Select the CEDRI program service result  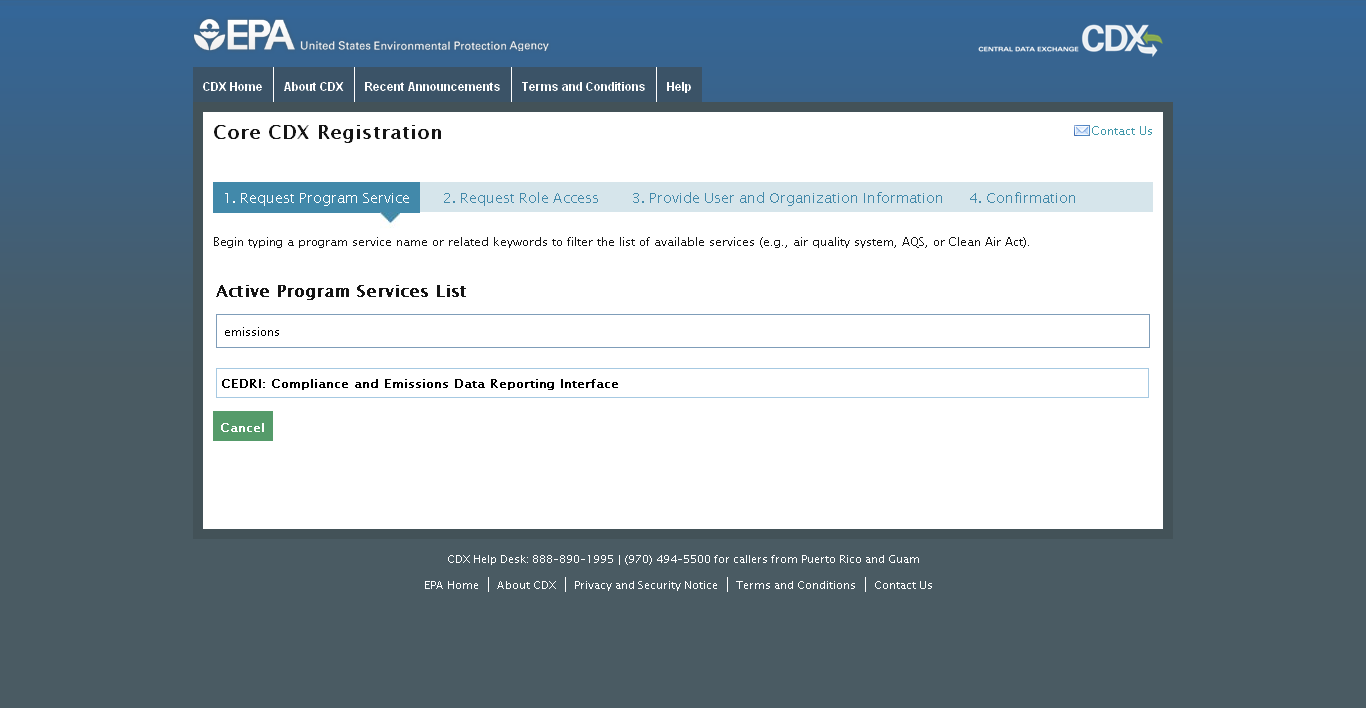click(683, 383)
